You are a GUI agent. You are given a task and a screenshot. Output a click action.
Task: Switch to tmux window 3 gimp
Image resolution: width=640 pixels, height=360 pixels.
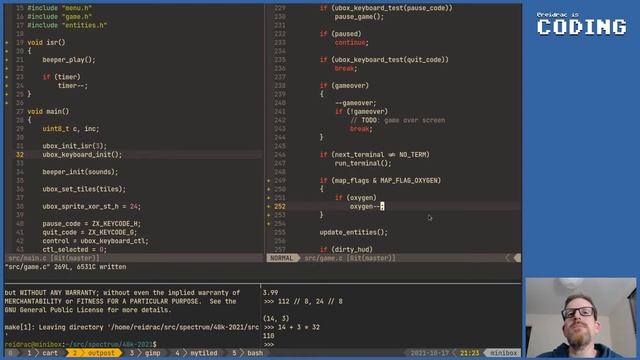click(145, 353)
